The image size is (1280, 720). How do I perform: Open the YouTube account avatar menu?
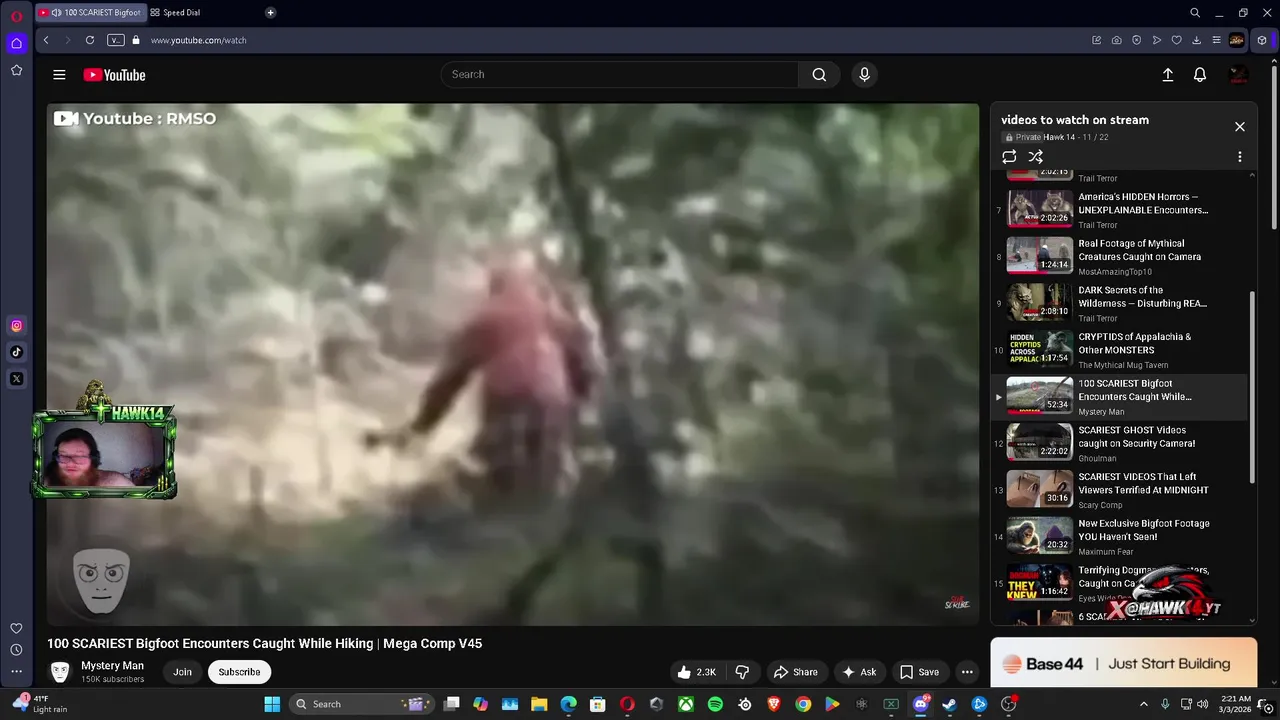click(1238, 75)
